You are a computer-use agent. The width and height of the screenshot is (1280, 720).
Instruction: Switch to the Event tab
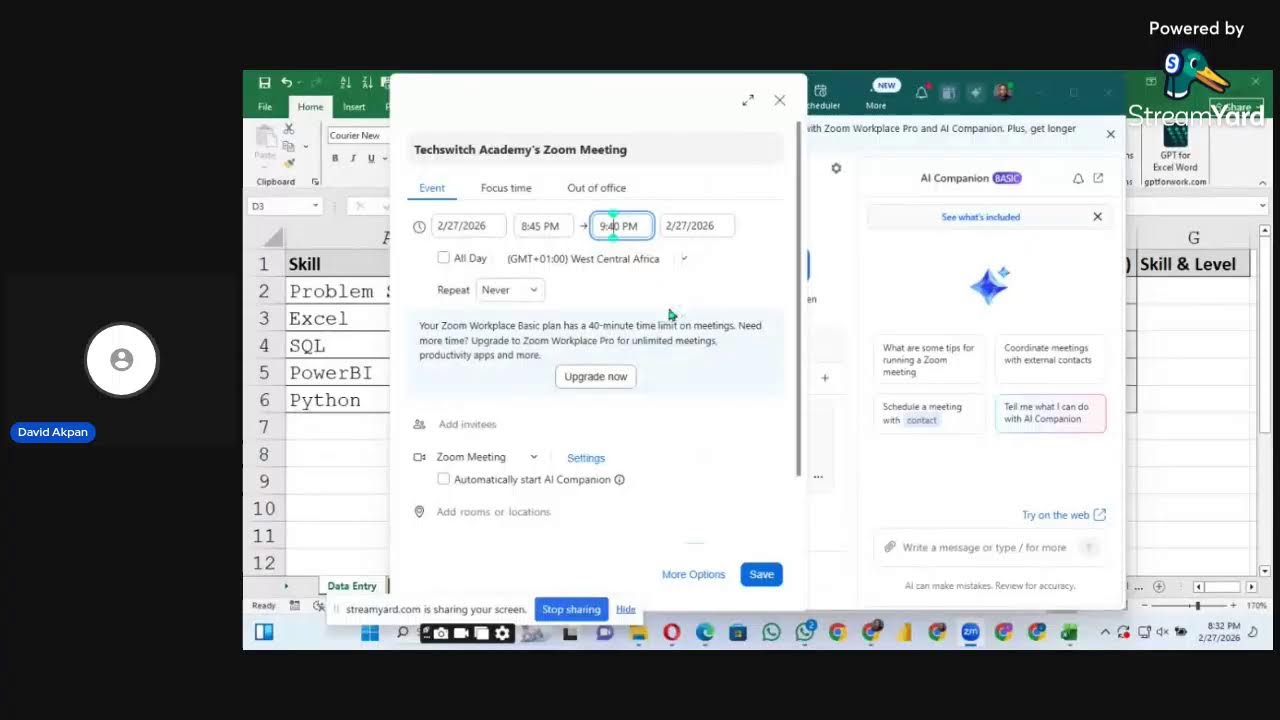coord(432,188)
